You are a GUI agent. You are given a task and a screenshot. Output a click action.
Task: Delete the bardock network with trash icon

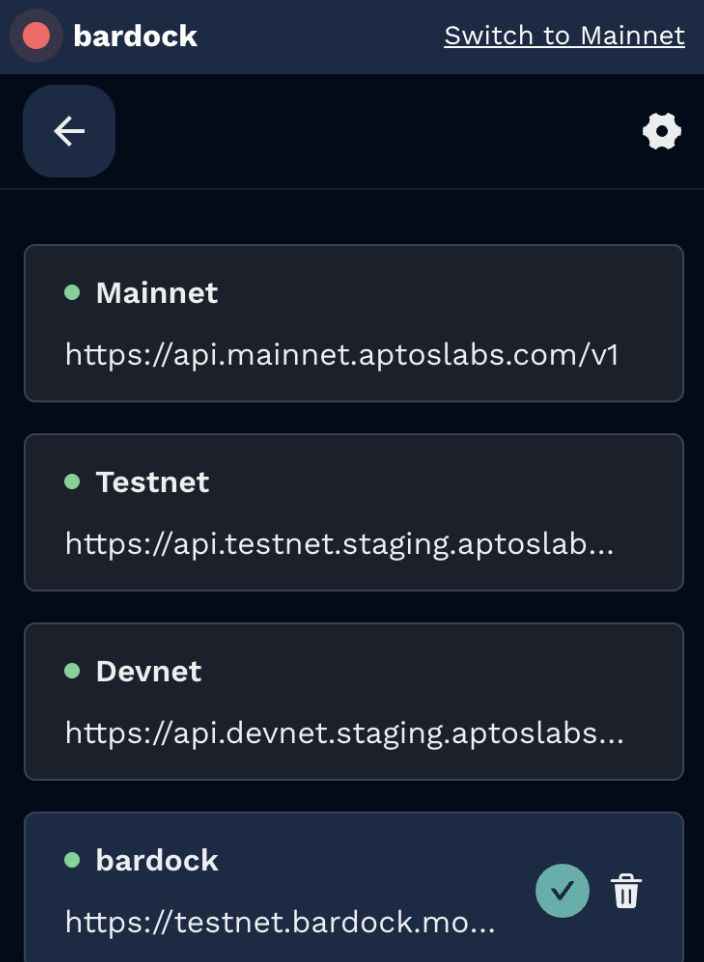pos(626,890)
